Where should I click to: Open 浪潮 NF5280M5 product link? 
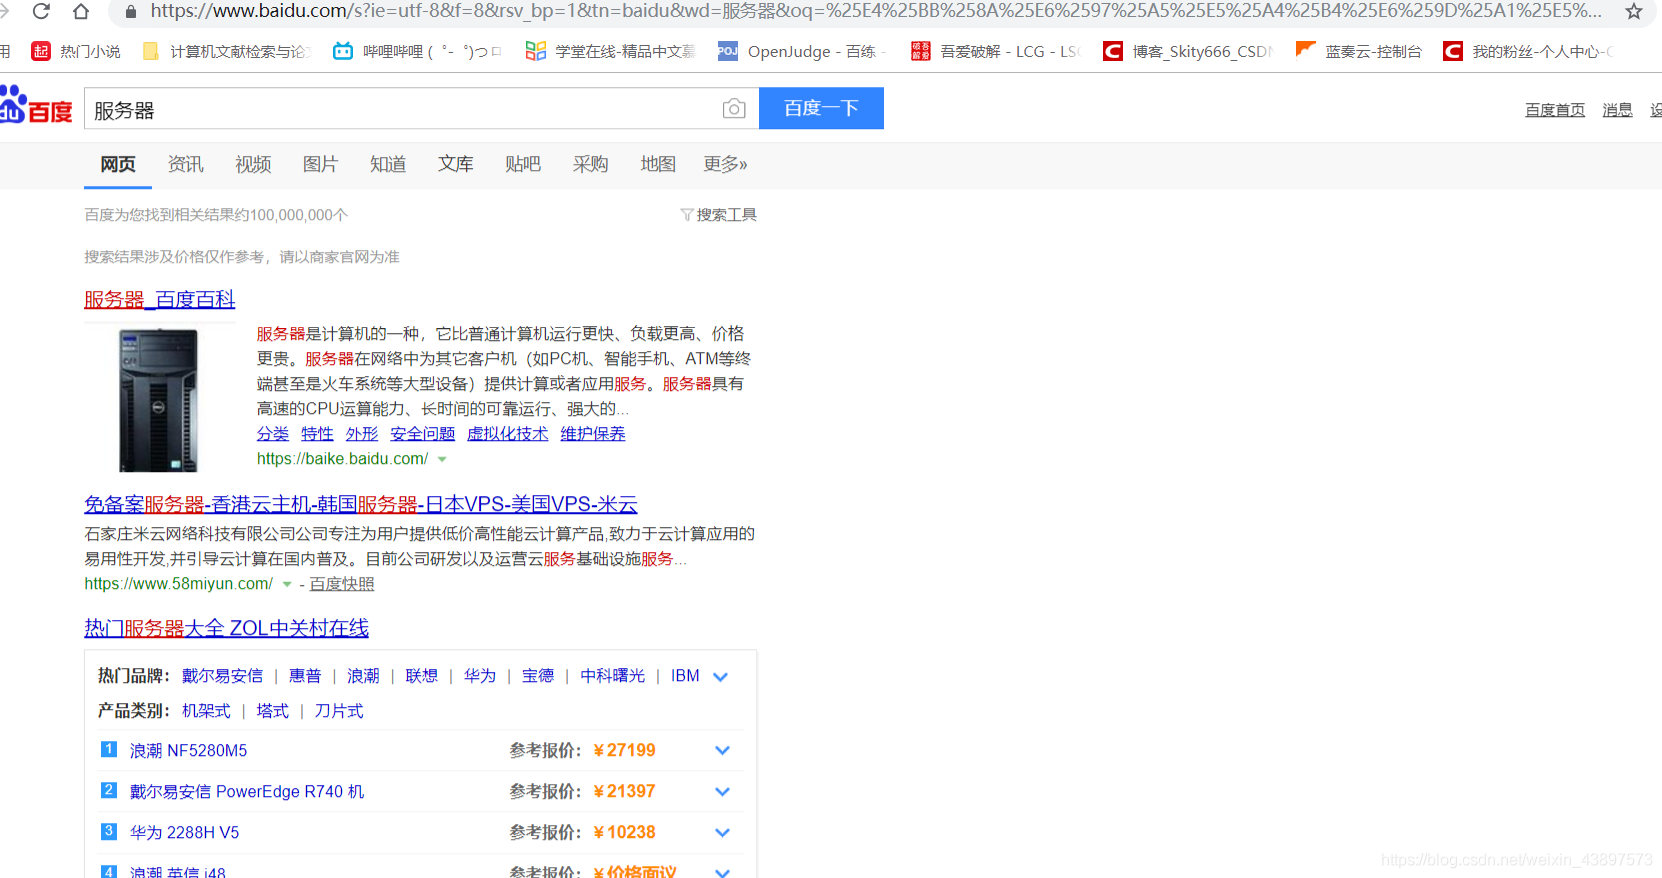pos(188,751)
